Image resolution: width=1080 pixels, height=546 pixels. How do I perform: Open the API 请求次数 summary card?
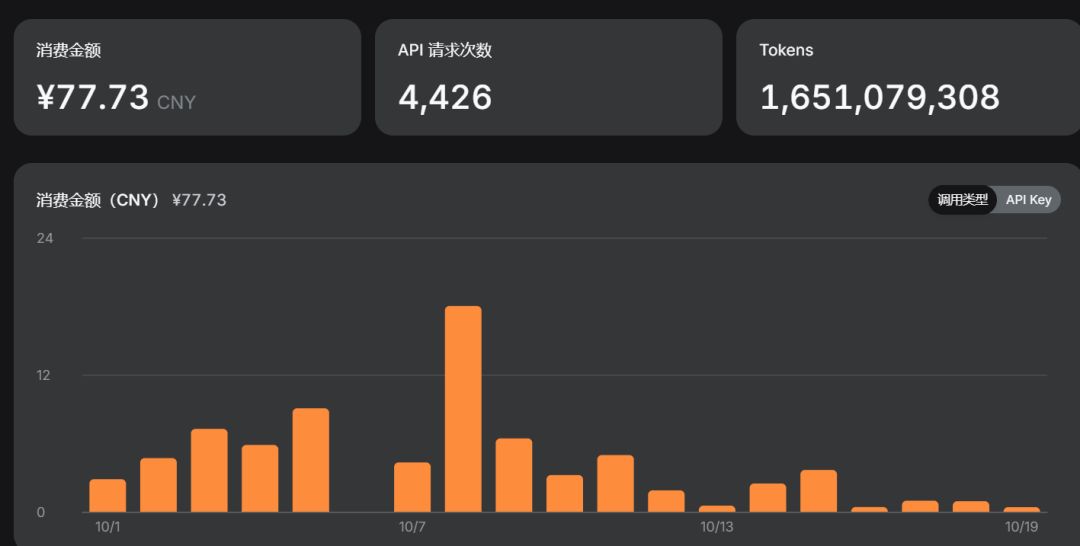tap(548, 77)
